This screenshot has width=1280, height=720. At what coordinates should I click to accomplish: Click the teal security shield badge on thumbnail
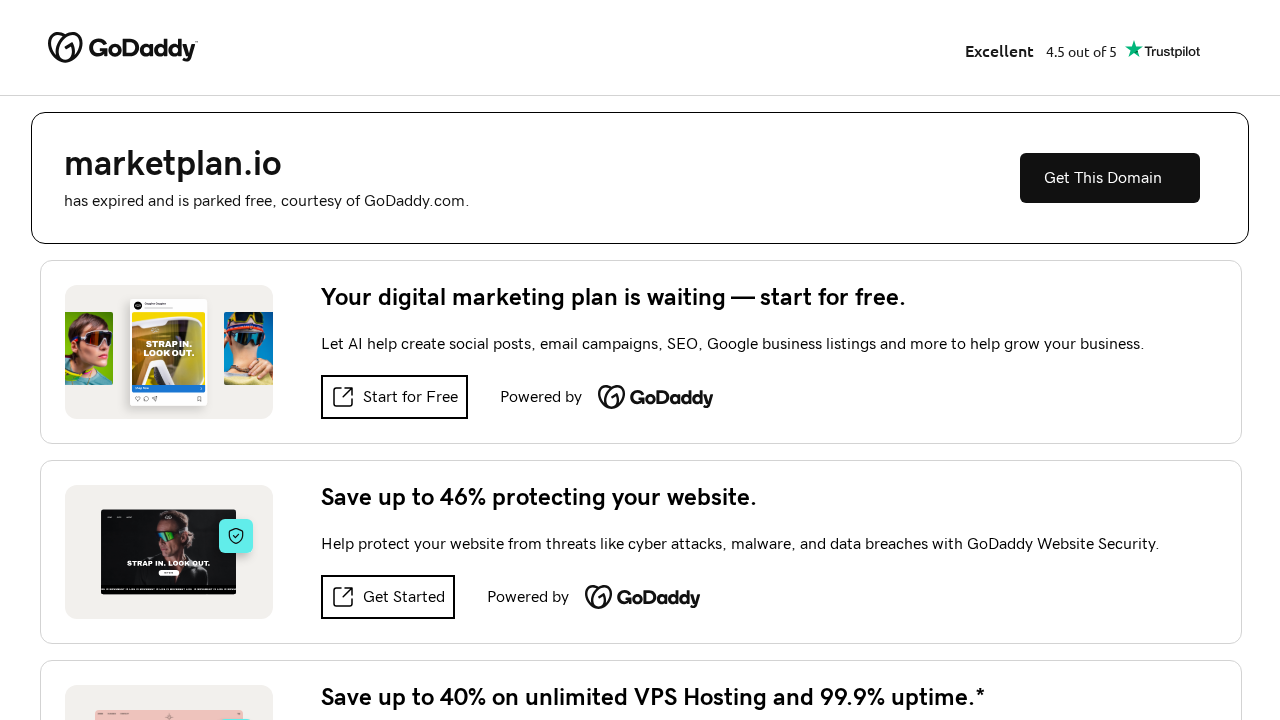pyautogui.click(x=235, y=534)
